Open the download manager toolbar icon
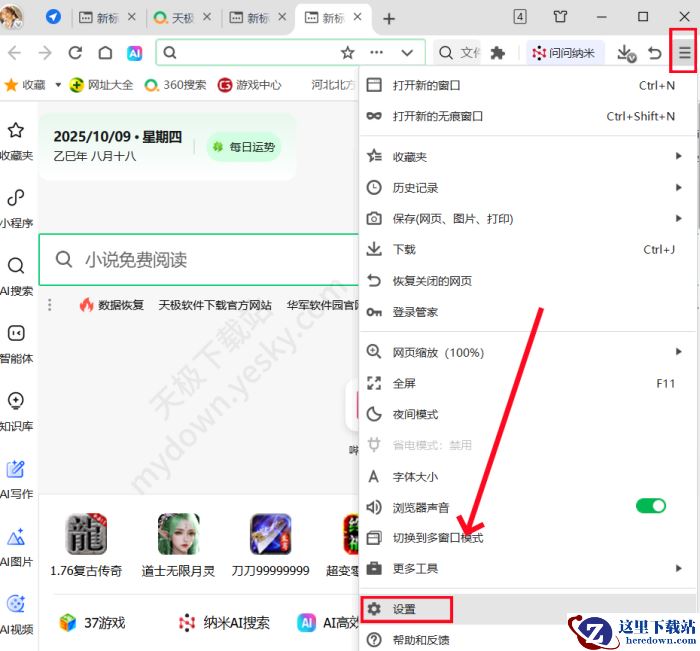 (626, 53)
